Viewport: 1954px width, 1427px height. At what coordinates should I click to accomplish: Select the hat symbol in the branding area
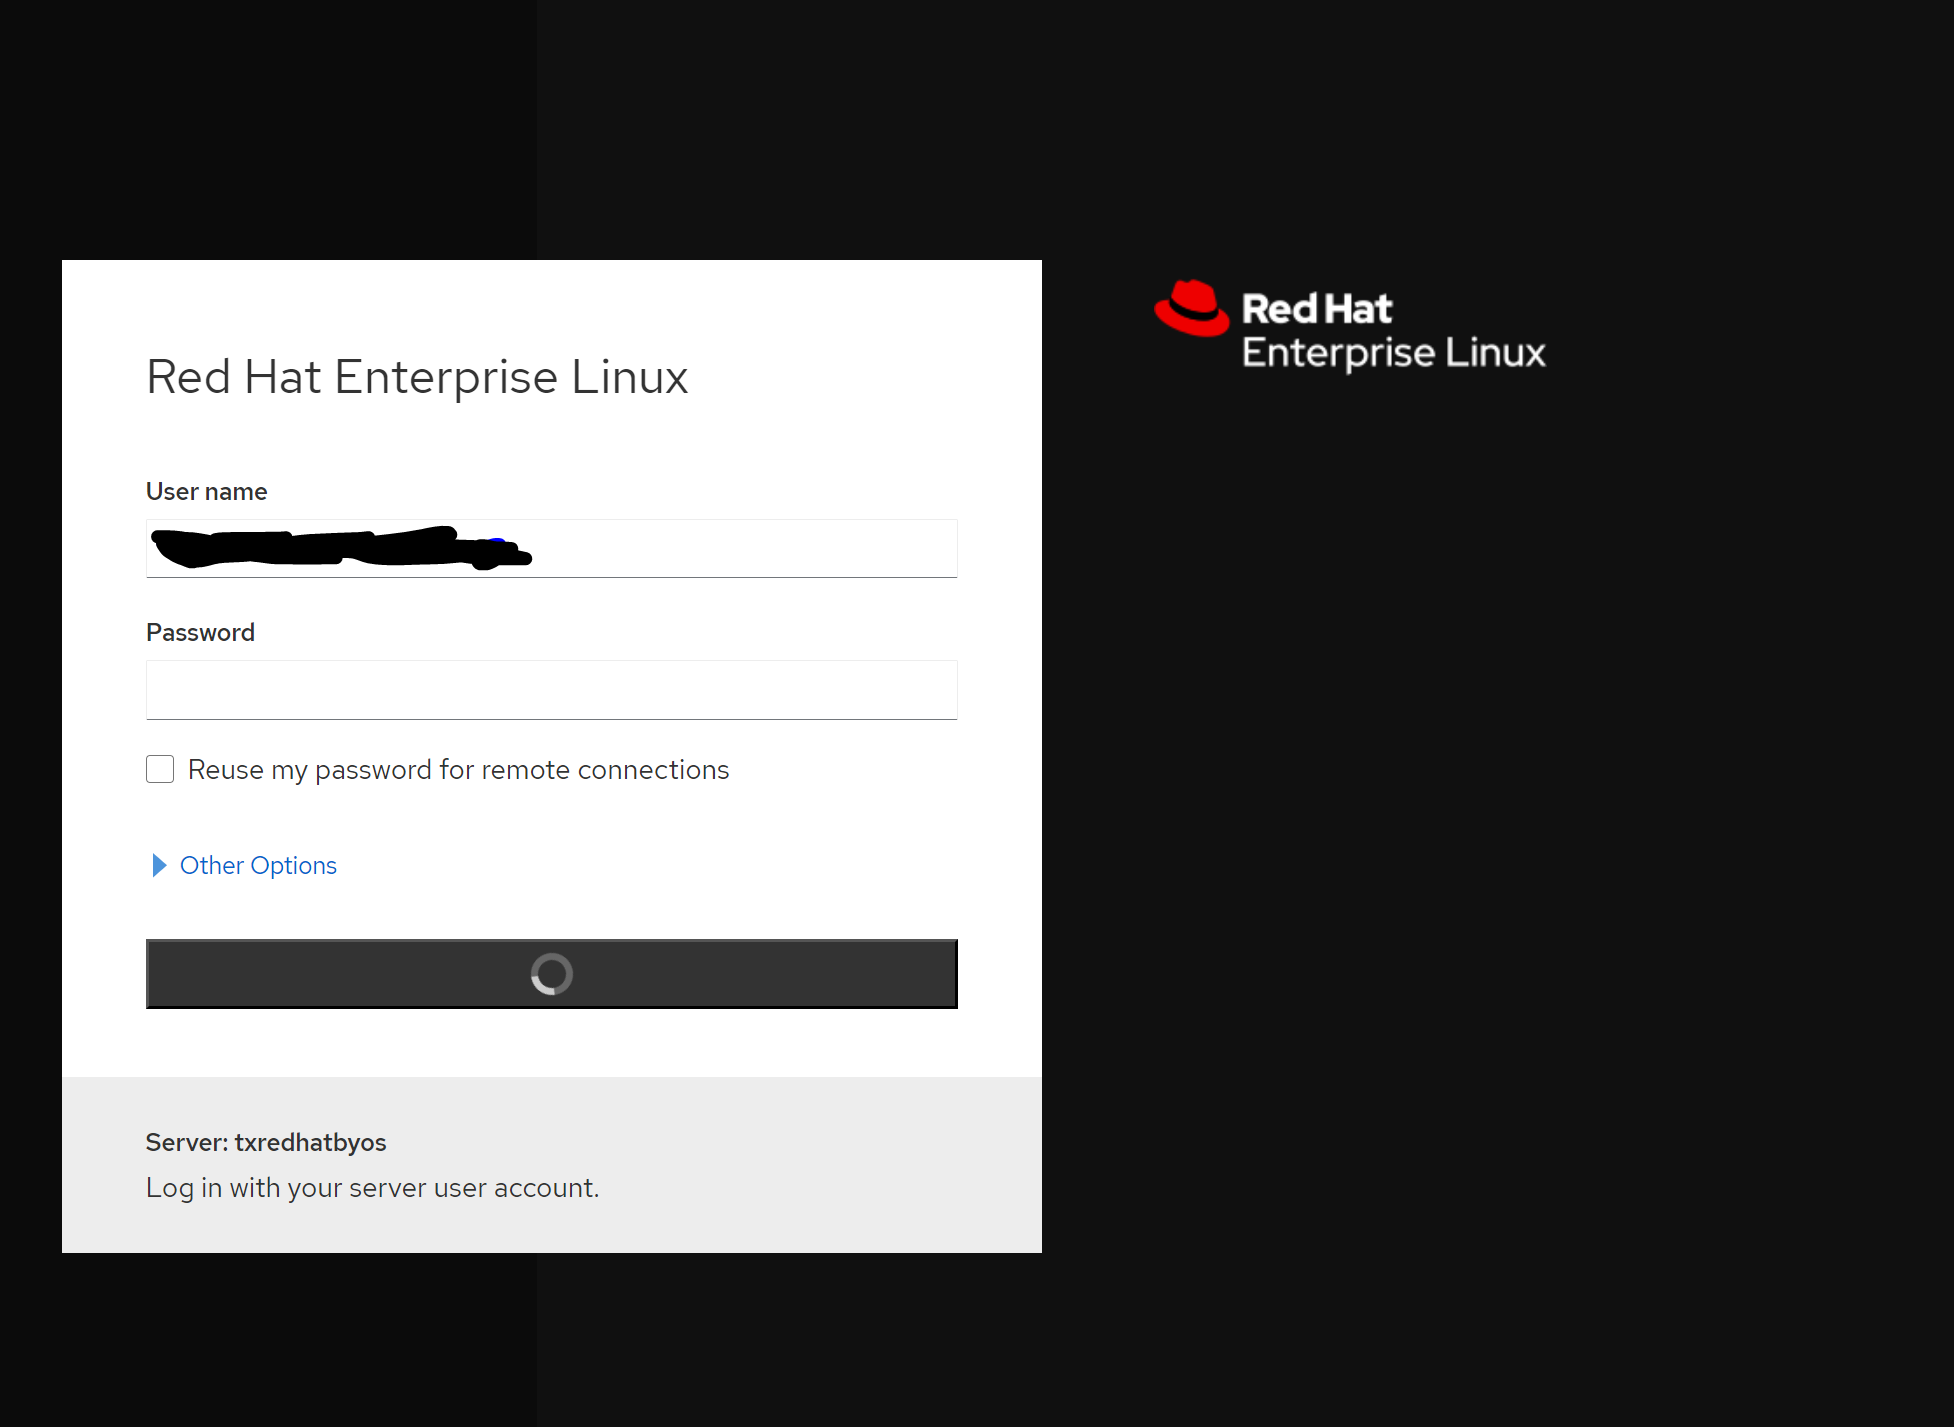tap(1190, 309)
